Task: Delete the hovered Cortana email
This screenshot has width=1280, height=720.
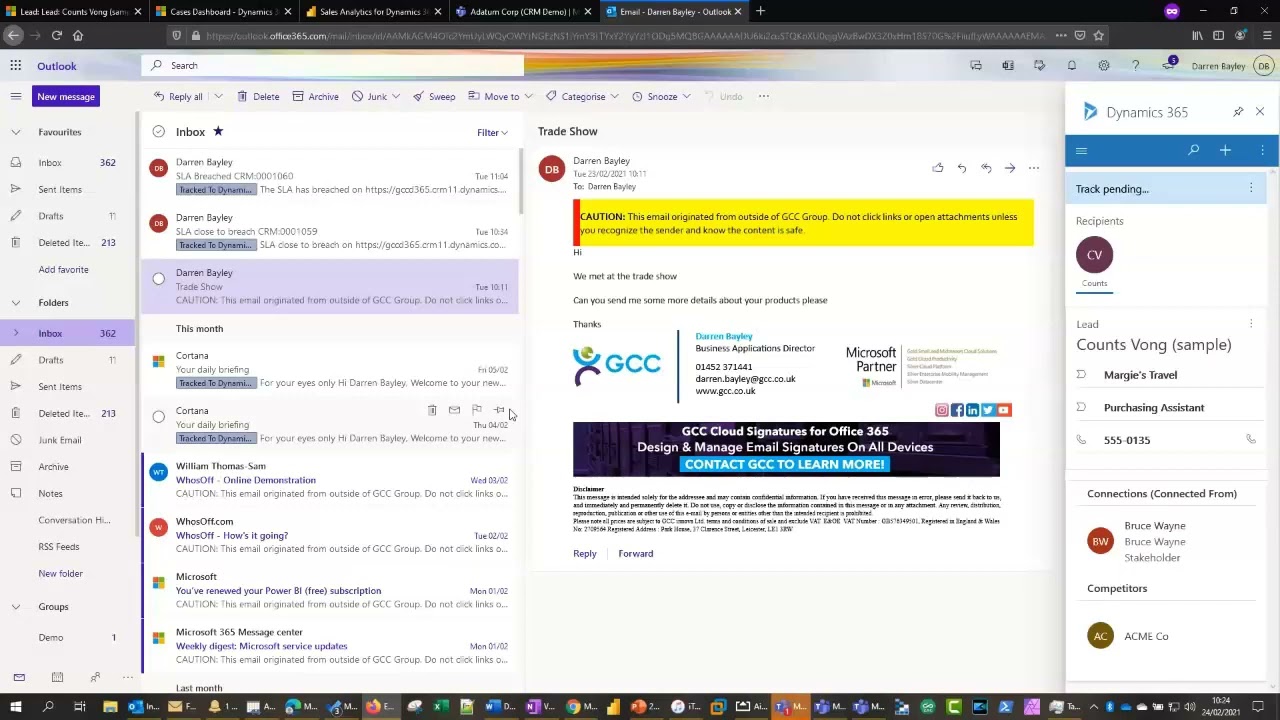Action: (x=432, y=410)
